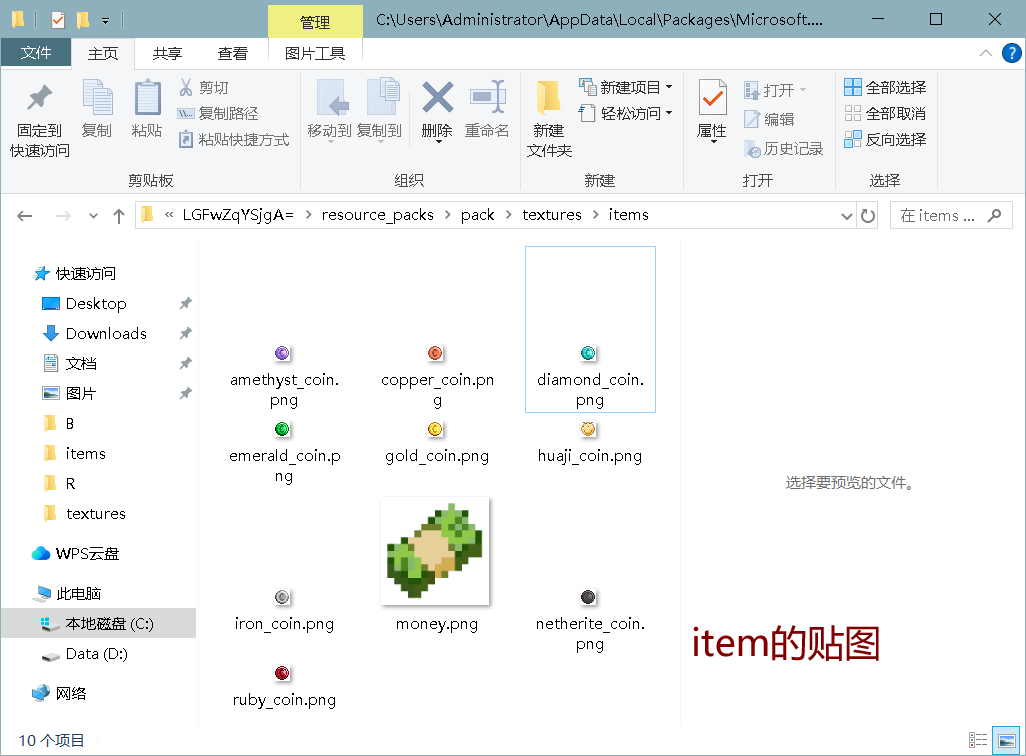
Task: Click the red Delete (删除) X icon
Action: (x=437, y=98)
